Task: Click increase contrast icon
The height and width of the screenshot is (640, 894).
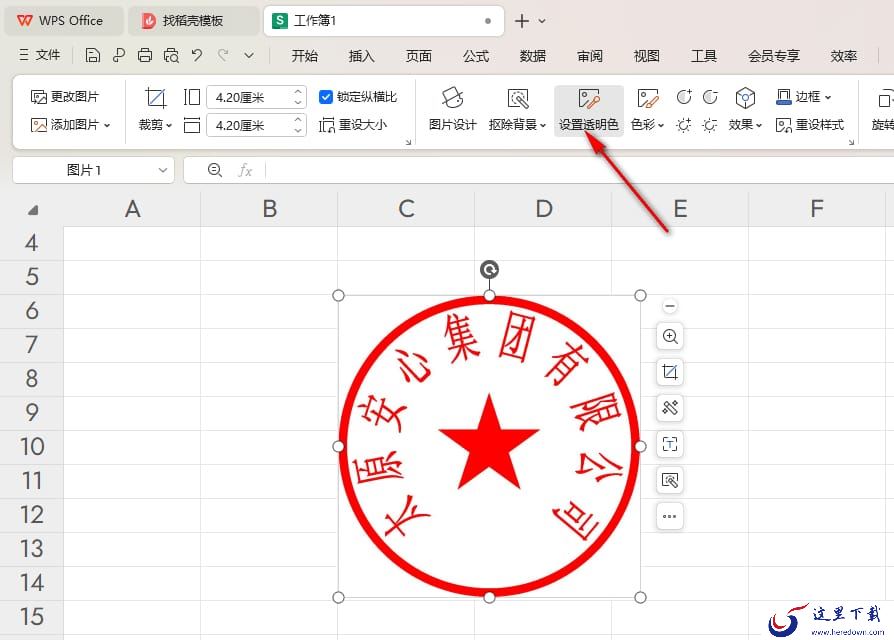Action: click(x=684, y=97)
